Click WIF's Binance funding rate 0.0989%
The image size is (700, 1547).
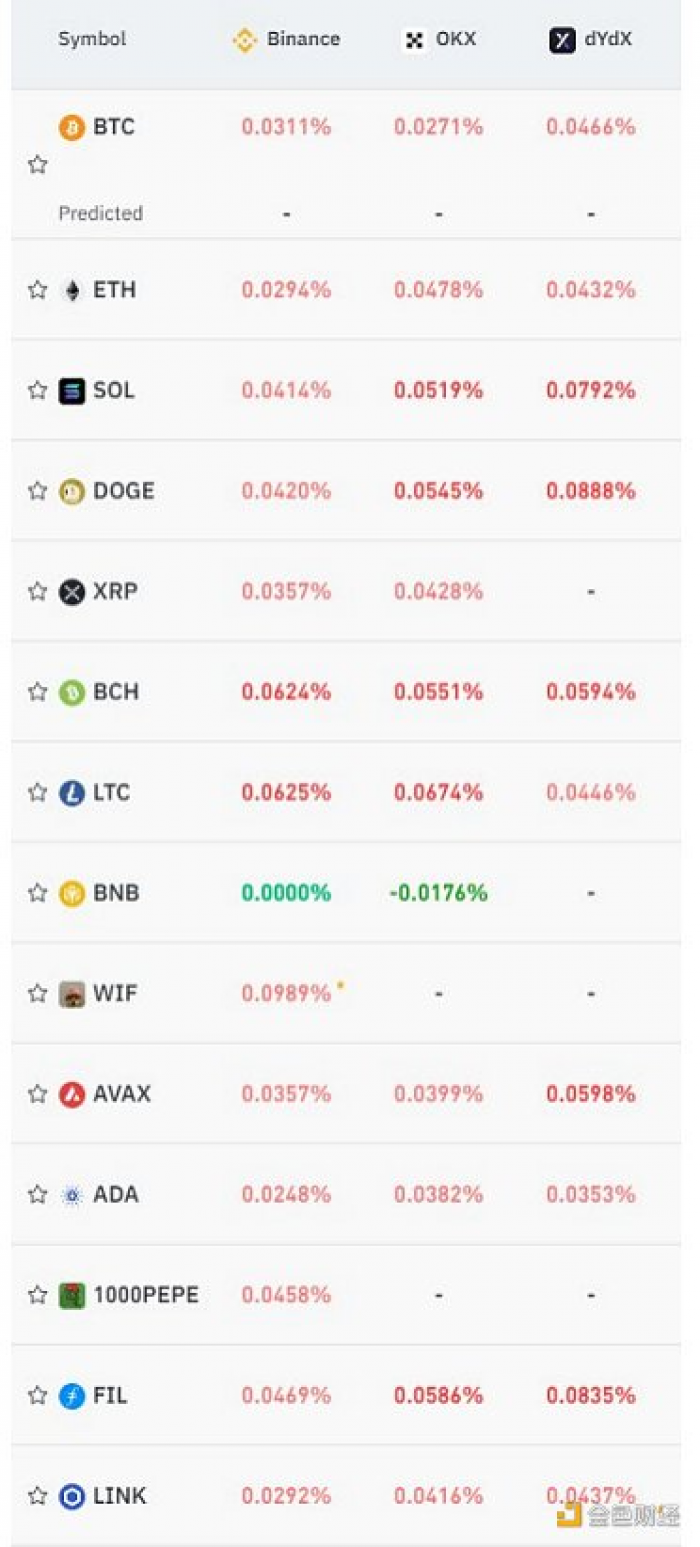286,993
